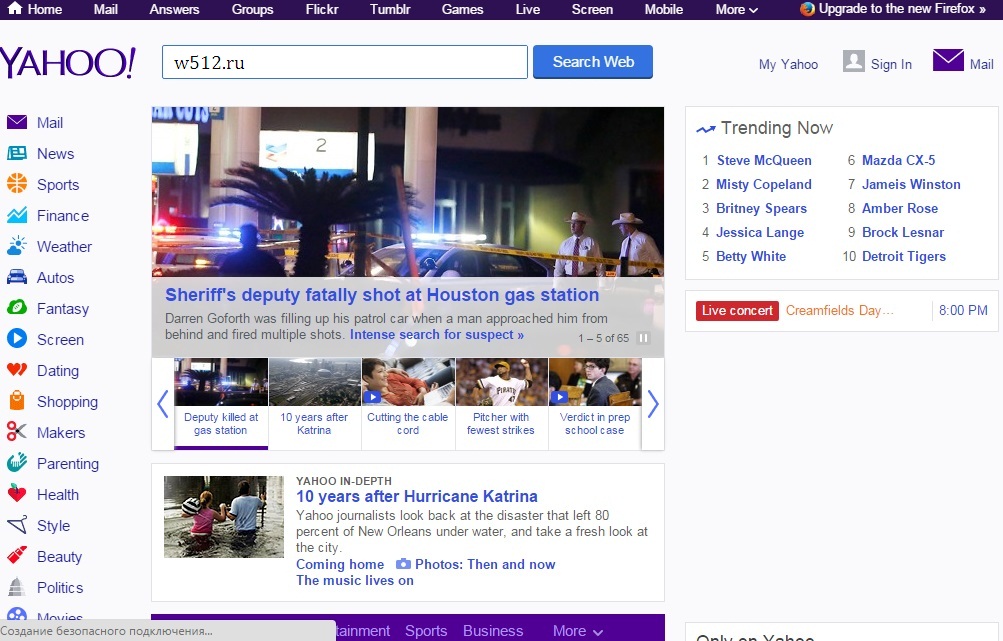Click the Yahoo logo
Image resolution: width=1003 pixels, height=641 pixels.
click(68, 63)
